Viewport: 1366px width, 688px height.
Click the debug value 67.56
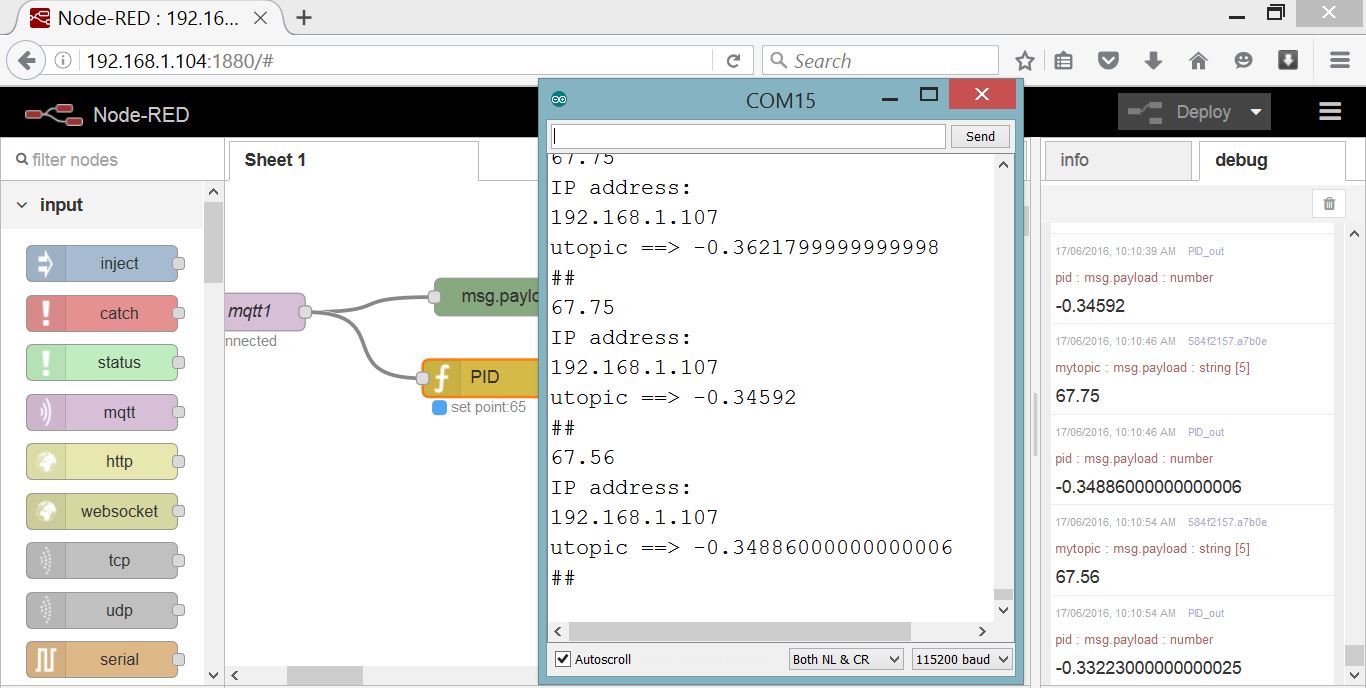pyautogui.click(x=1077, y=577)
